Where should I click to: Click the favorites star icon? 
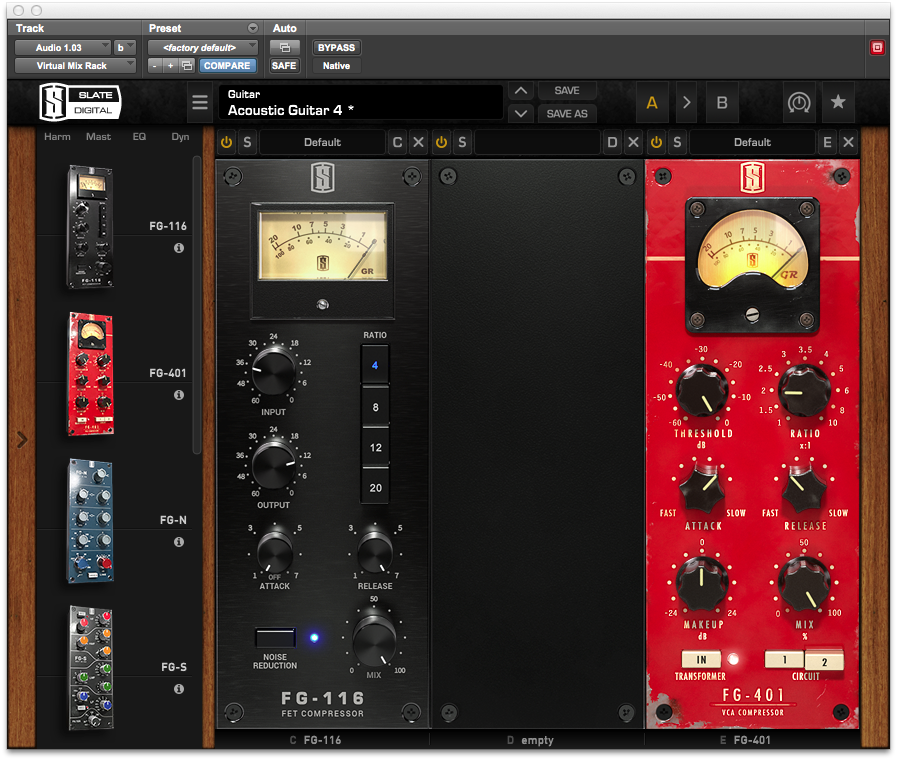pyautogui.click(x=838, y=102)
